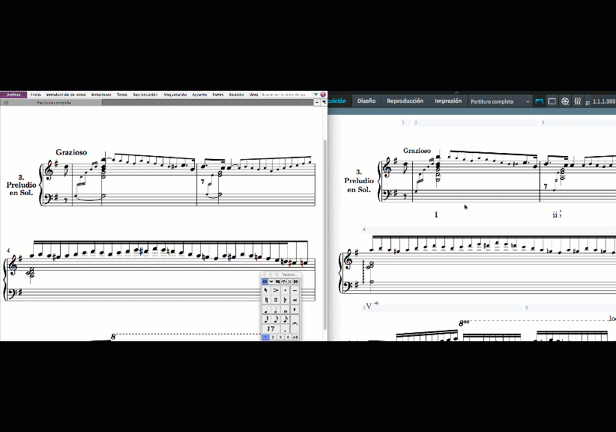Image resolution: width=616 pixels, height=432 pixels.
Task: Open Sibelius Reproducción ribbon tab
Action: click(145, 95)
